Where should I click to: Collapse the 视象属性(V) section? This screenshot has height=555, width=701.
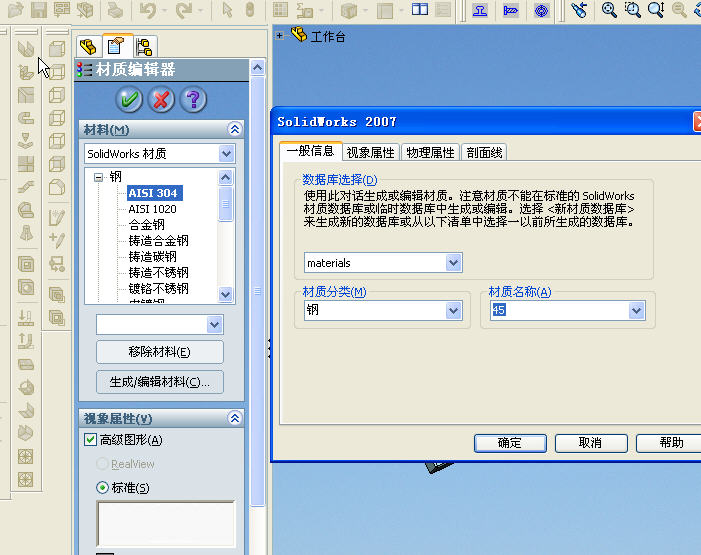coord(235,418)
